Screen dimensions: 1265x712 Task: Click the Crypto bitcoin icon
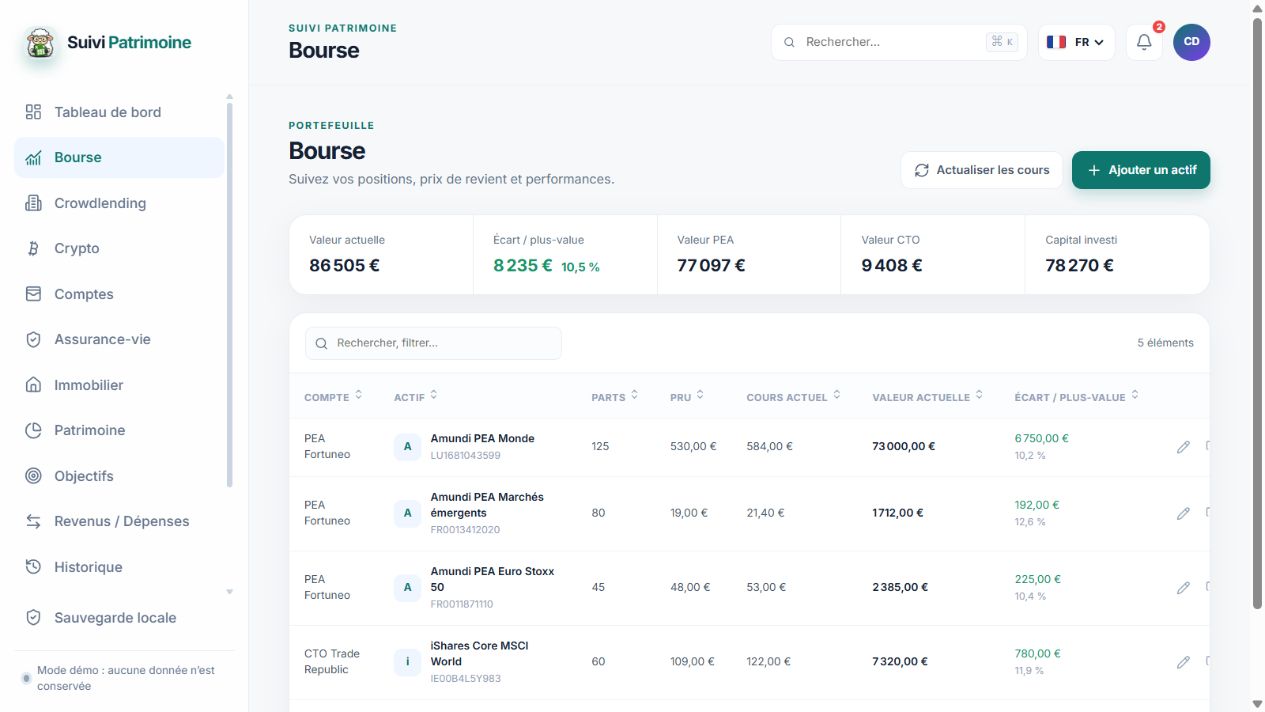click(33, 248)
